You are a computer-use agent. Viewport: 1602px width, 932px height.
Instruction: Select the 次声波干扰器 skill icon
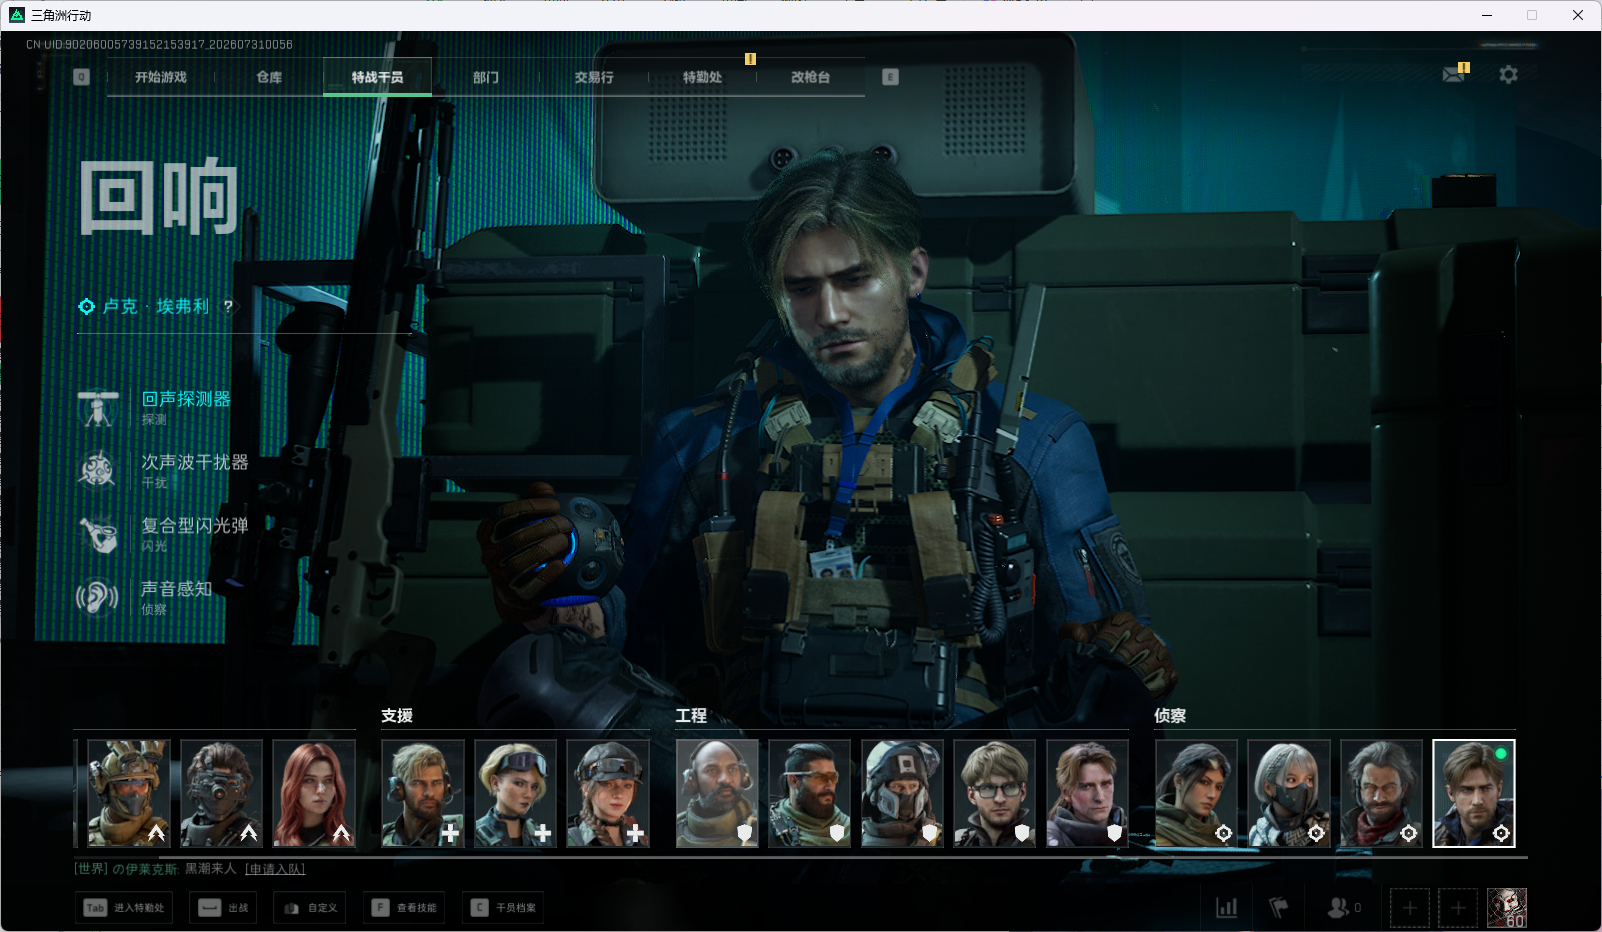[x=98, y=471]
